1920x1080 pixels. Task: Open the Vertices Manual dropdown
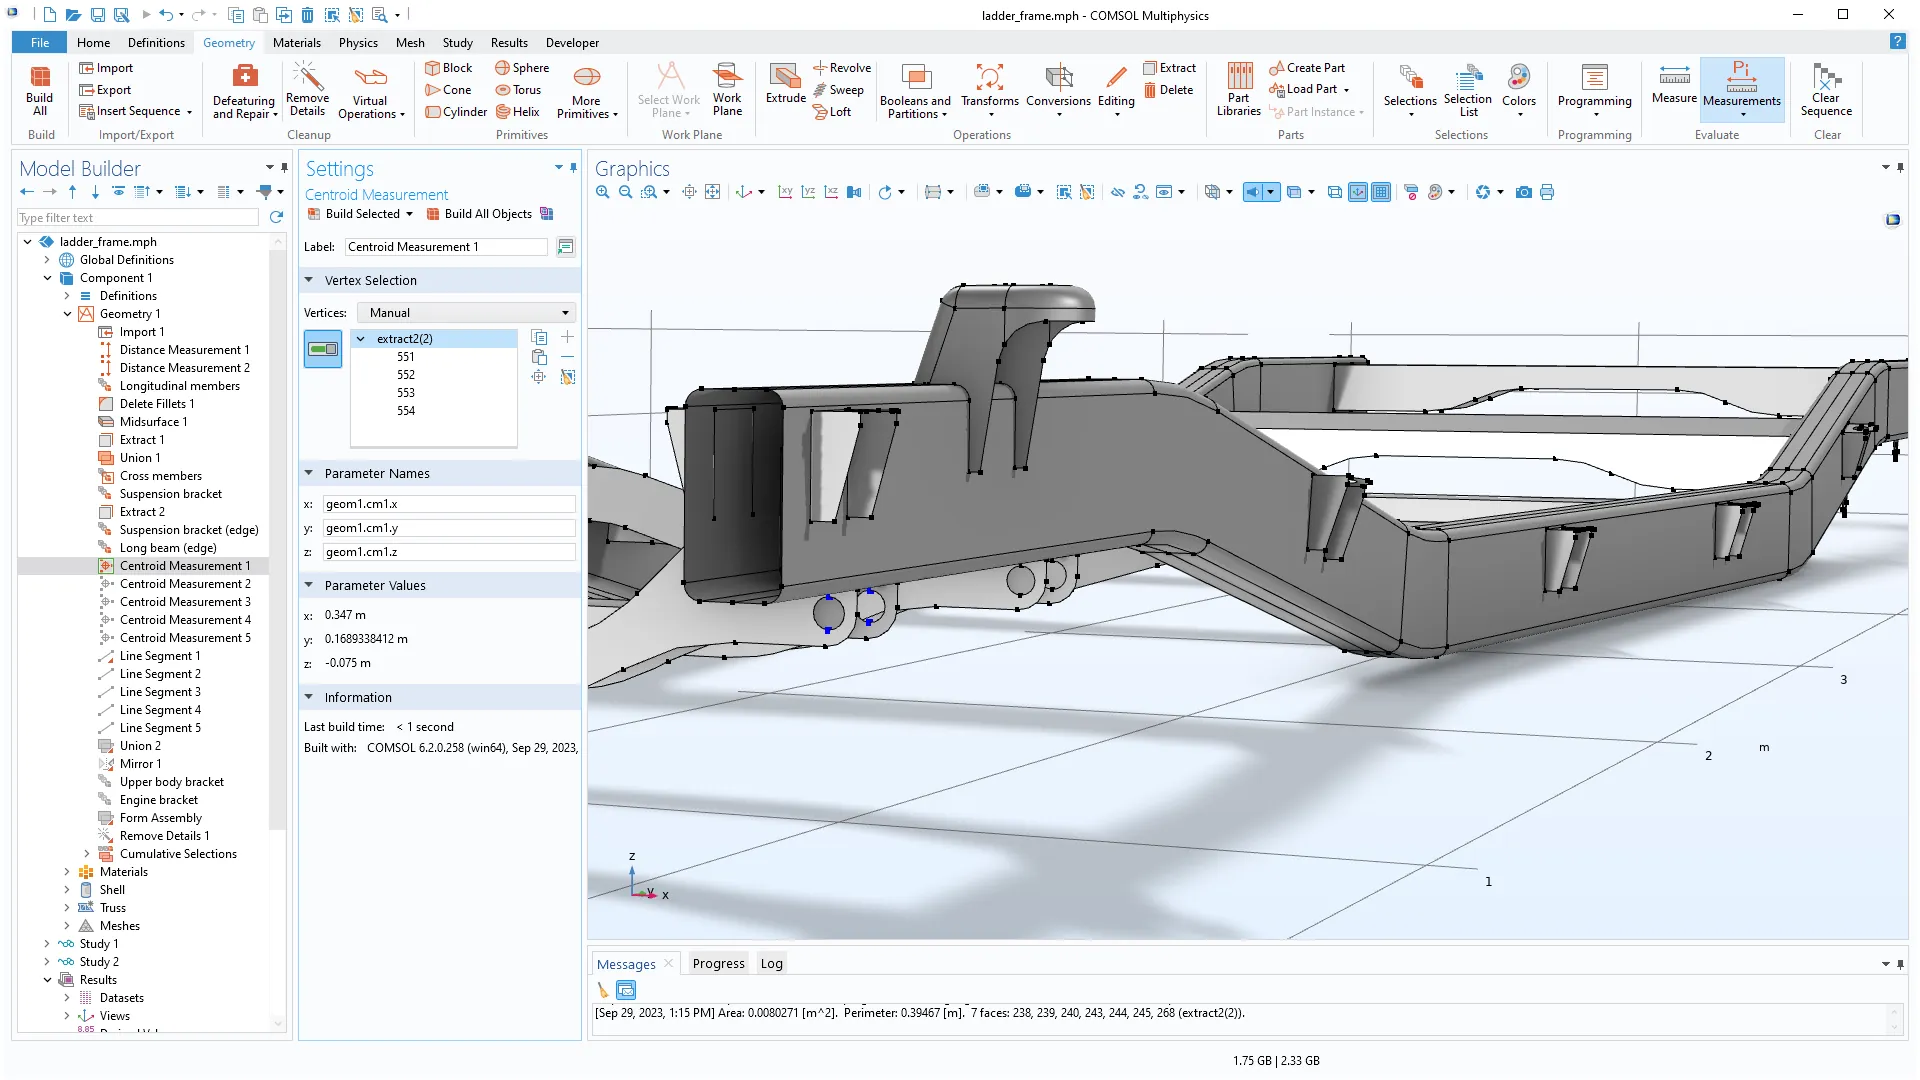tap(467, 313)
